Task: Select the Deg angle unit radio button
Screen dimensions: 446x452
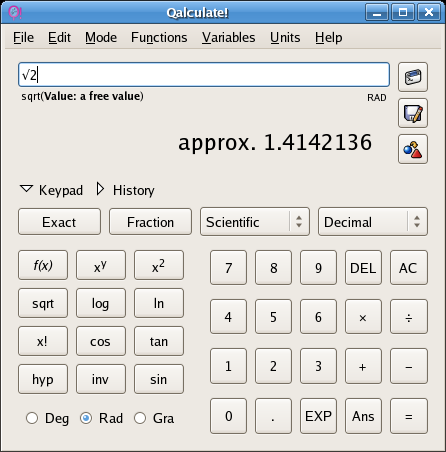Action: coord(32,418)
